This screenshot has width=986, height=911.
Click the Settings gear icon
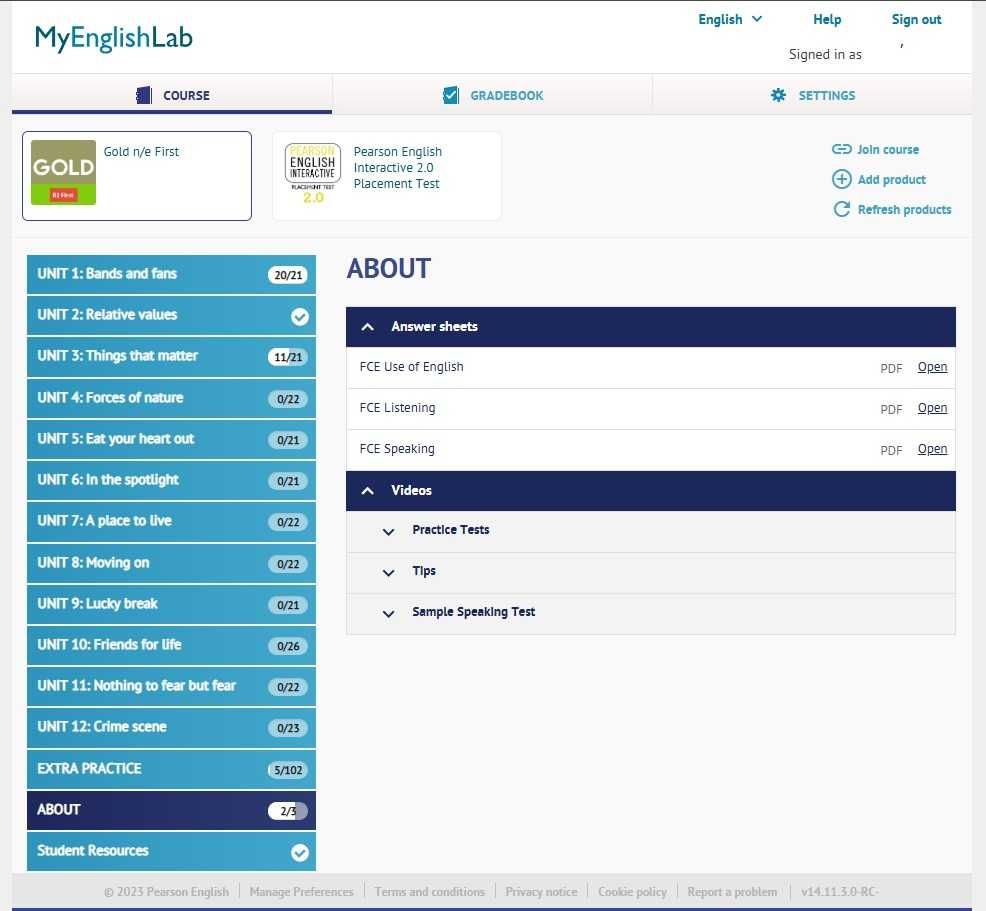[x=778, y=96]
